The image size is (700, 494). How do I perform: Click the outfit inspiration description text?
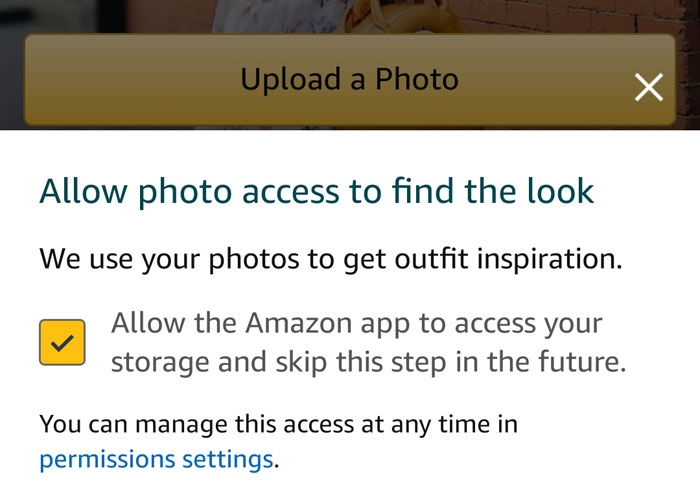(x=330, y=259)
